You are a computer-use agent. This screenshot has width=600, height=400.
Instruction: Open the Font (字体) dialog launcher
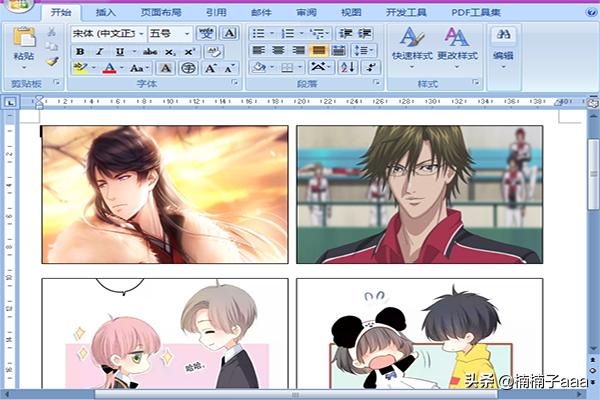(235, 84)
